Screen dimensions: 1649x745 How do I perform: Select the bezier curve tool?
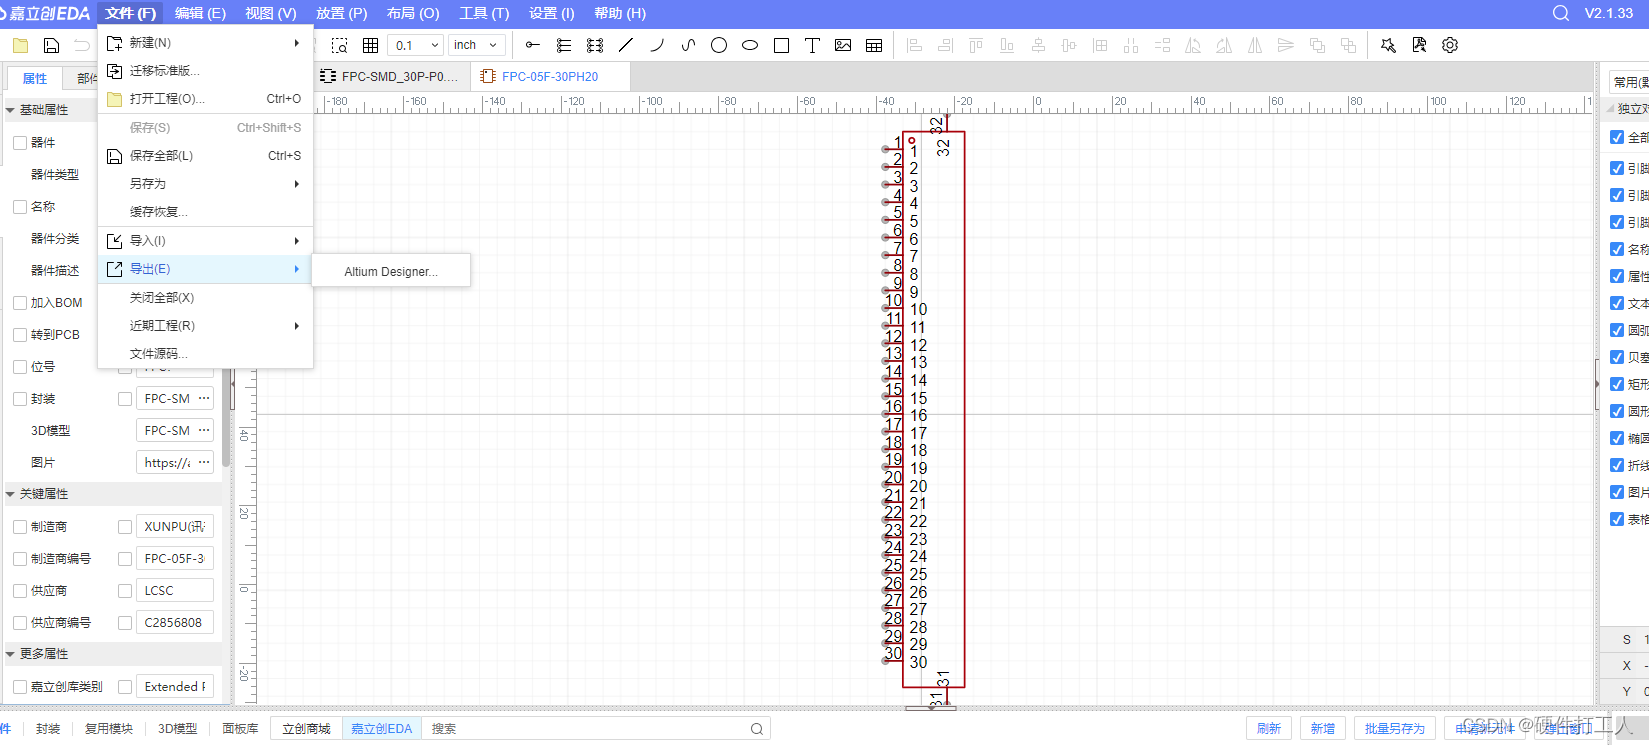[688, 45]
